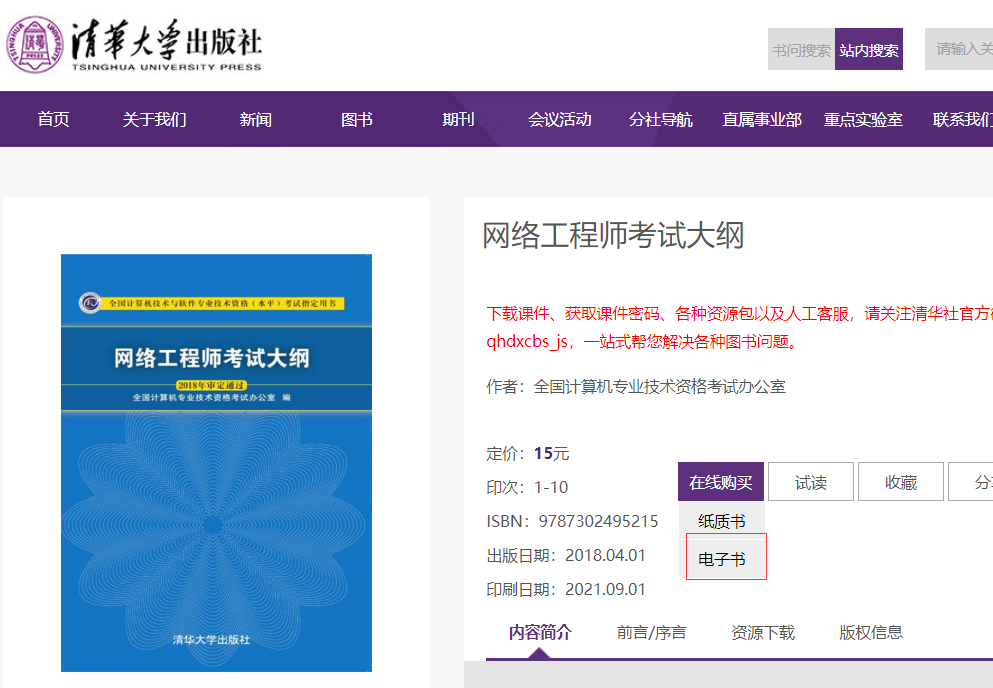This screenshot has width=993, height=688.
Task: Click the book cover thumbnail image
Action: point(216,462)
